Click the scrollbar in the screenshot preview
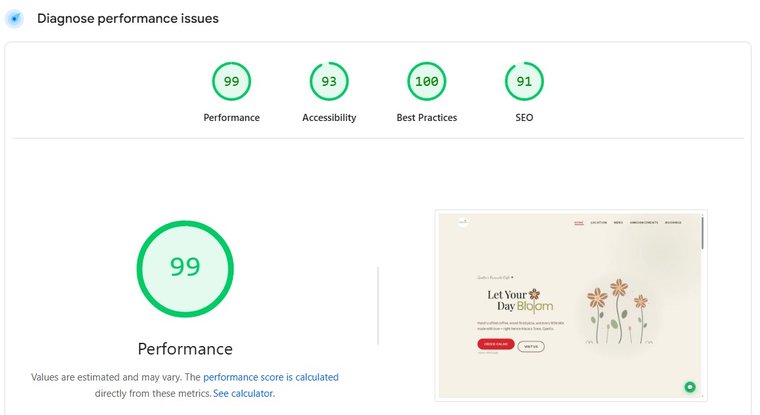Image resolution: width=760 pixels, height=415 pixels. pyautogui.click(x=702, y=233)
